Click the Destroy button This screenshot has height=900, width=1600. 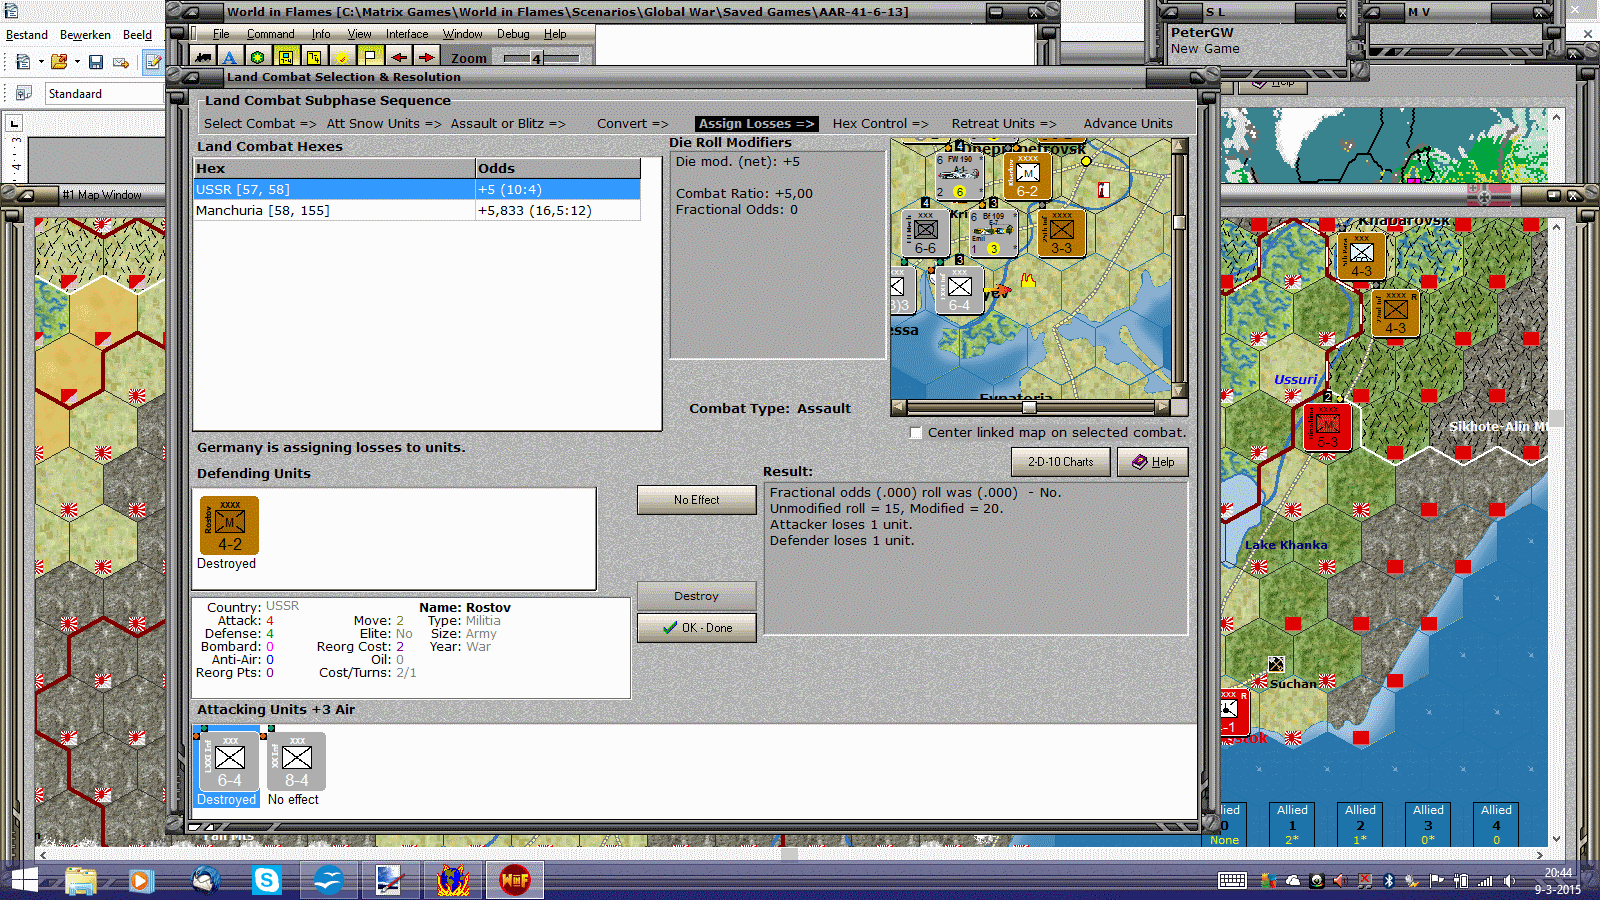[696, 596]
